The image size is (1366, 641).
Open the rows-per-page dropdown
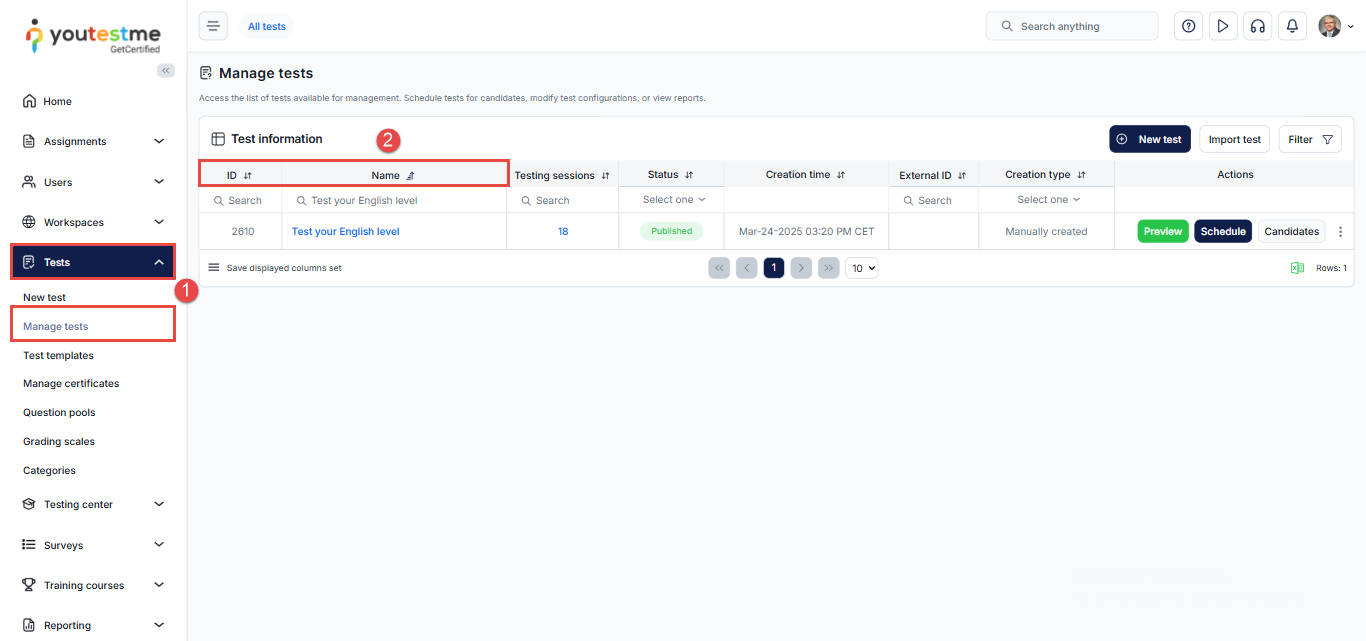click(861, 268)
